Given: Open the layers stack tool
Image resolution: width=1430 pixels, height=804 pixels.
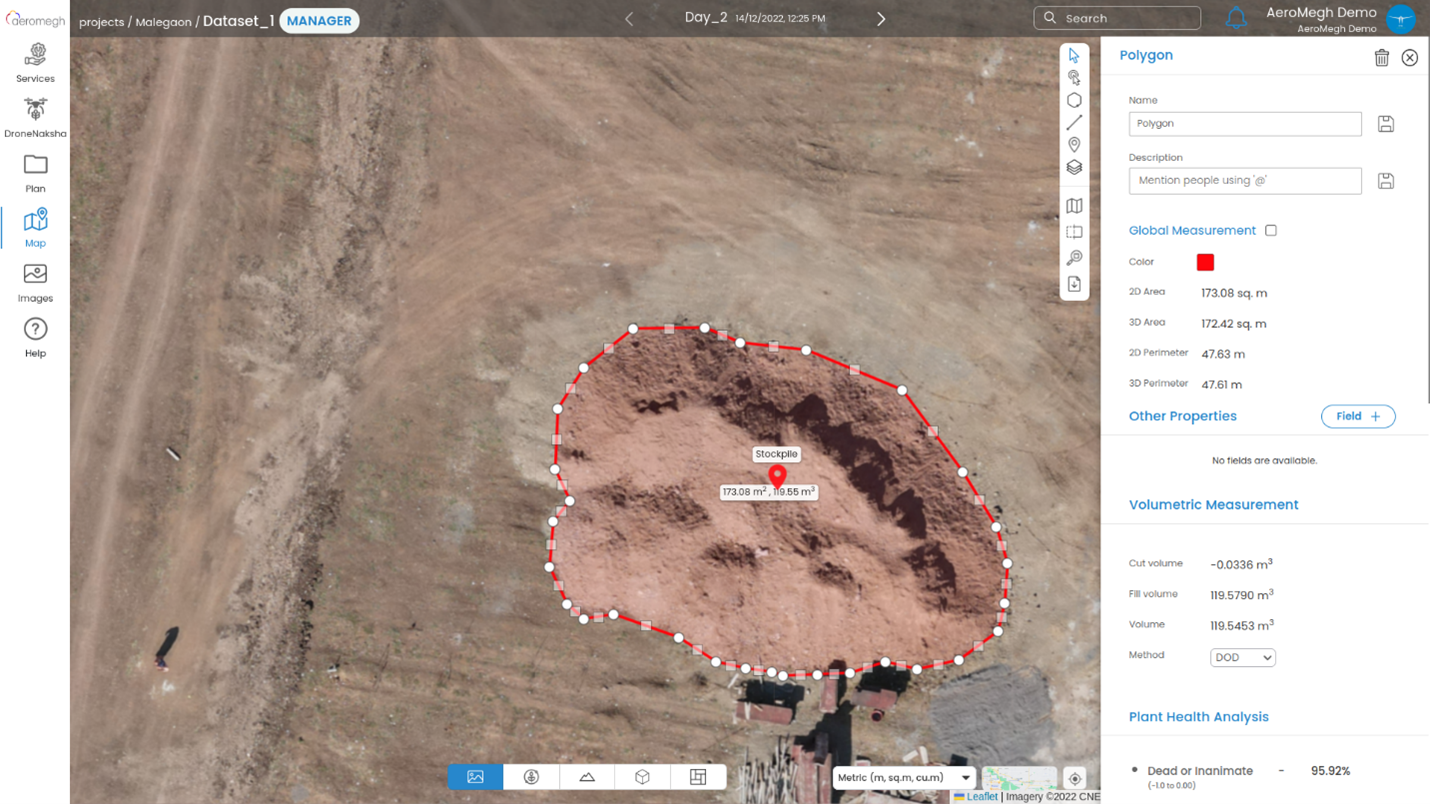Looking at the screenshot, I should click(x=1074, y=168).
